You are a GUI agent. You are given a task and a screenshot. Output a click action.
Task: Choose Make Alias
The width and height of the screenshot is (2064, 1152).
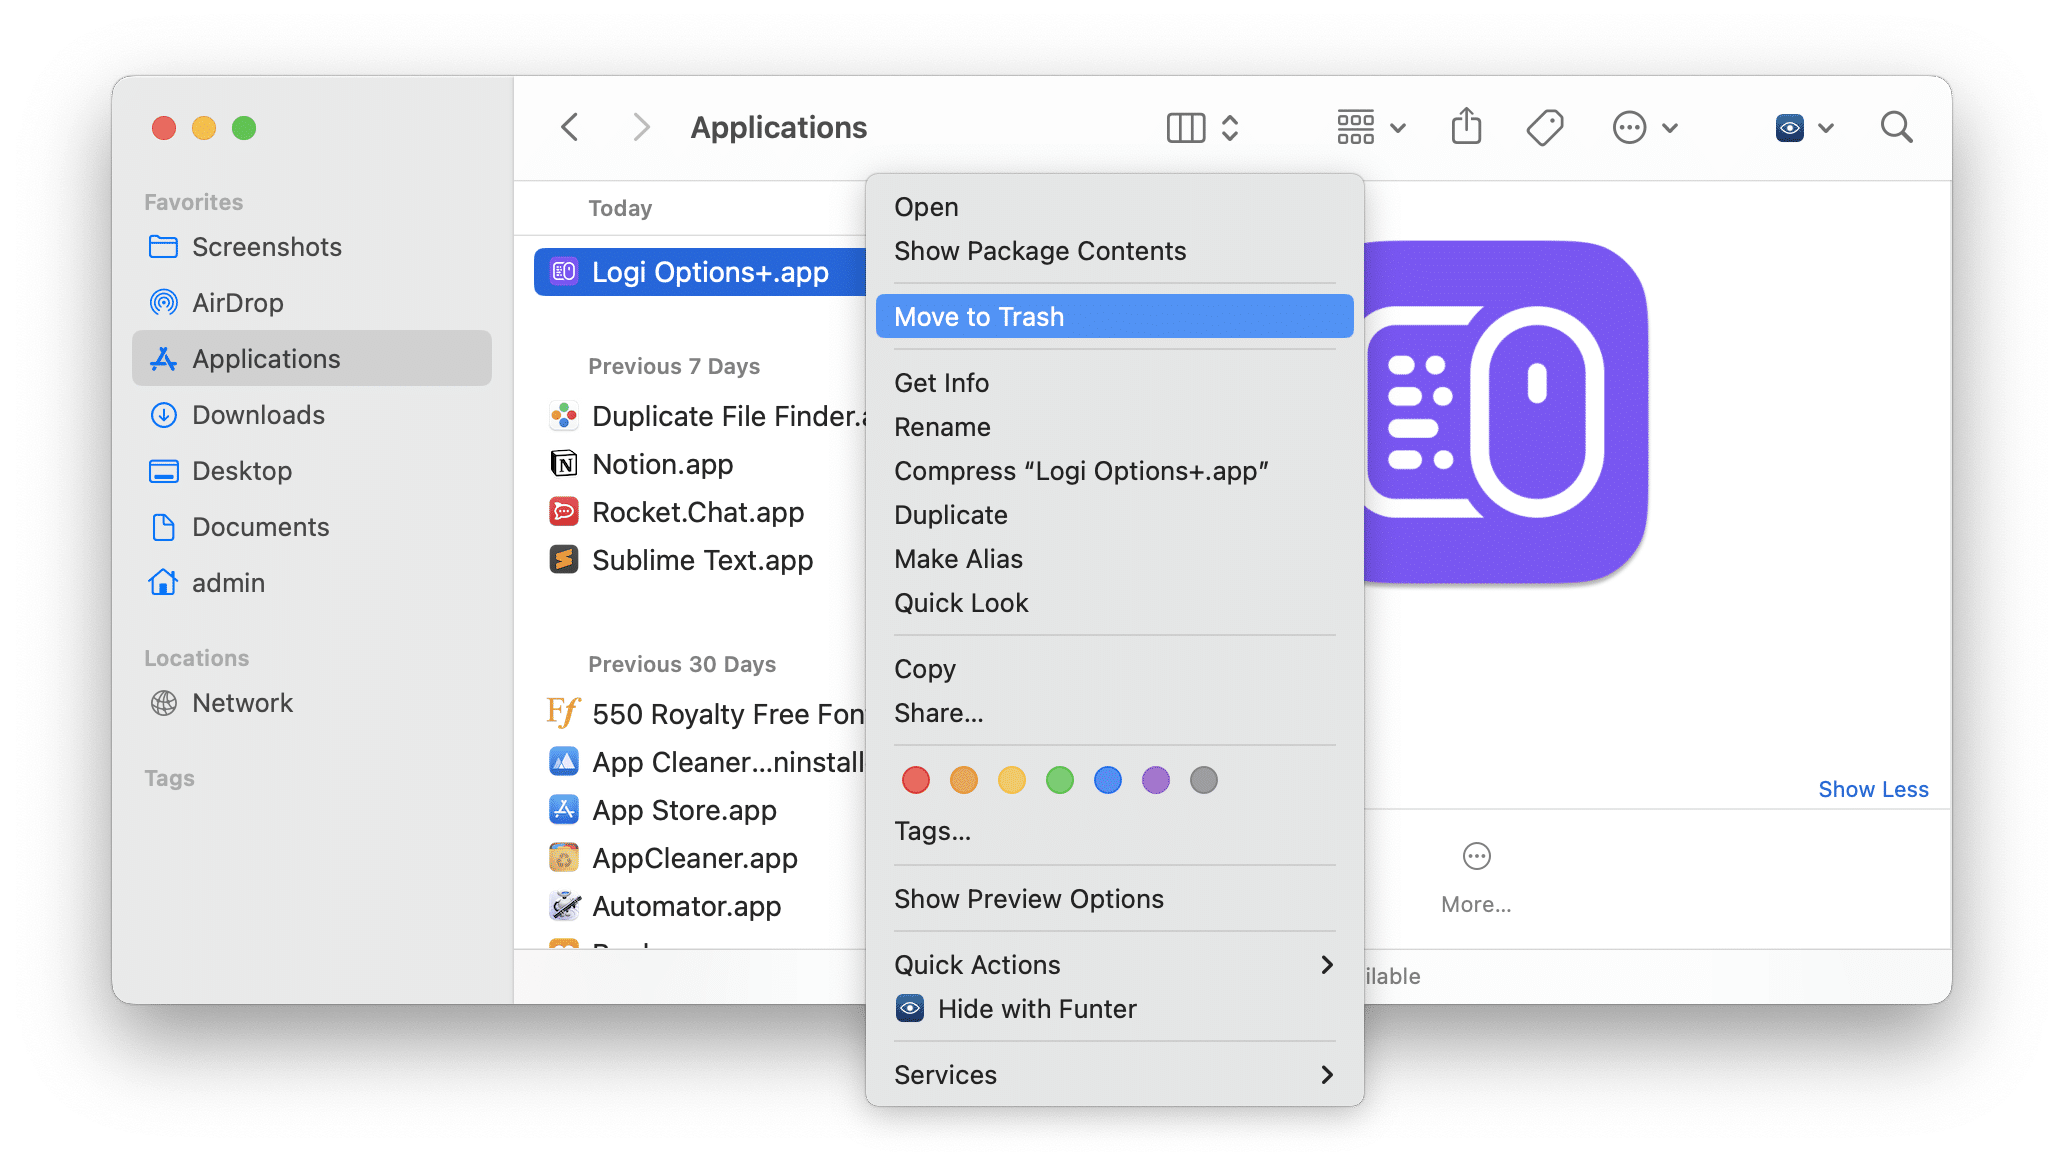pos(1114,559)
